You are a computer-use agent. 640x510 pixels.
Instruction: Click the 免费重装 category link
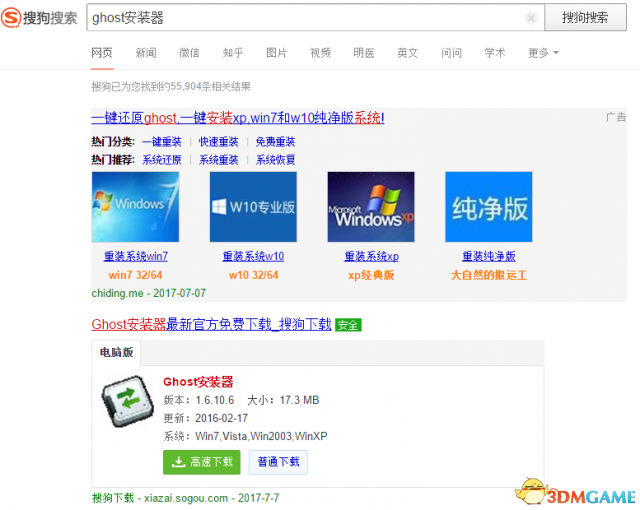[x=276, y=142]
